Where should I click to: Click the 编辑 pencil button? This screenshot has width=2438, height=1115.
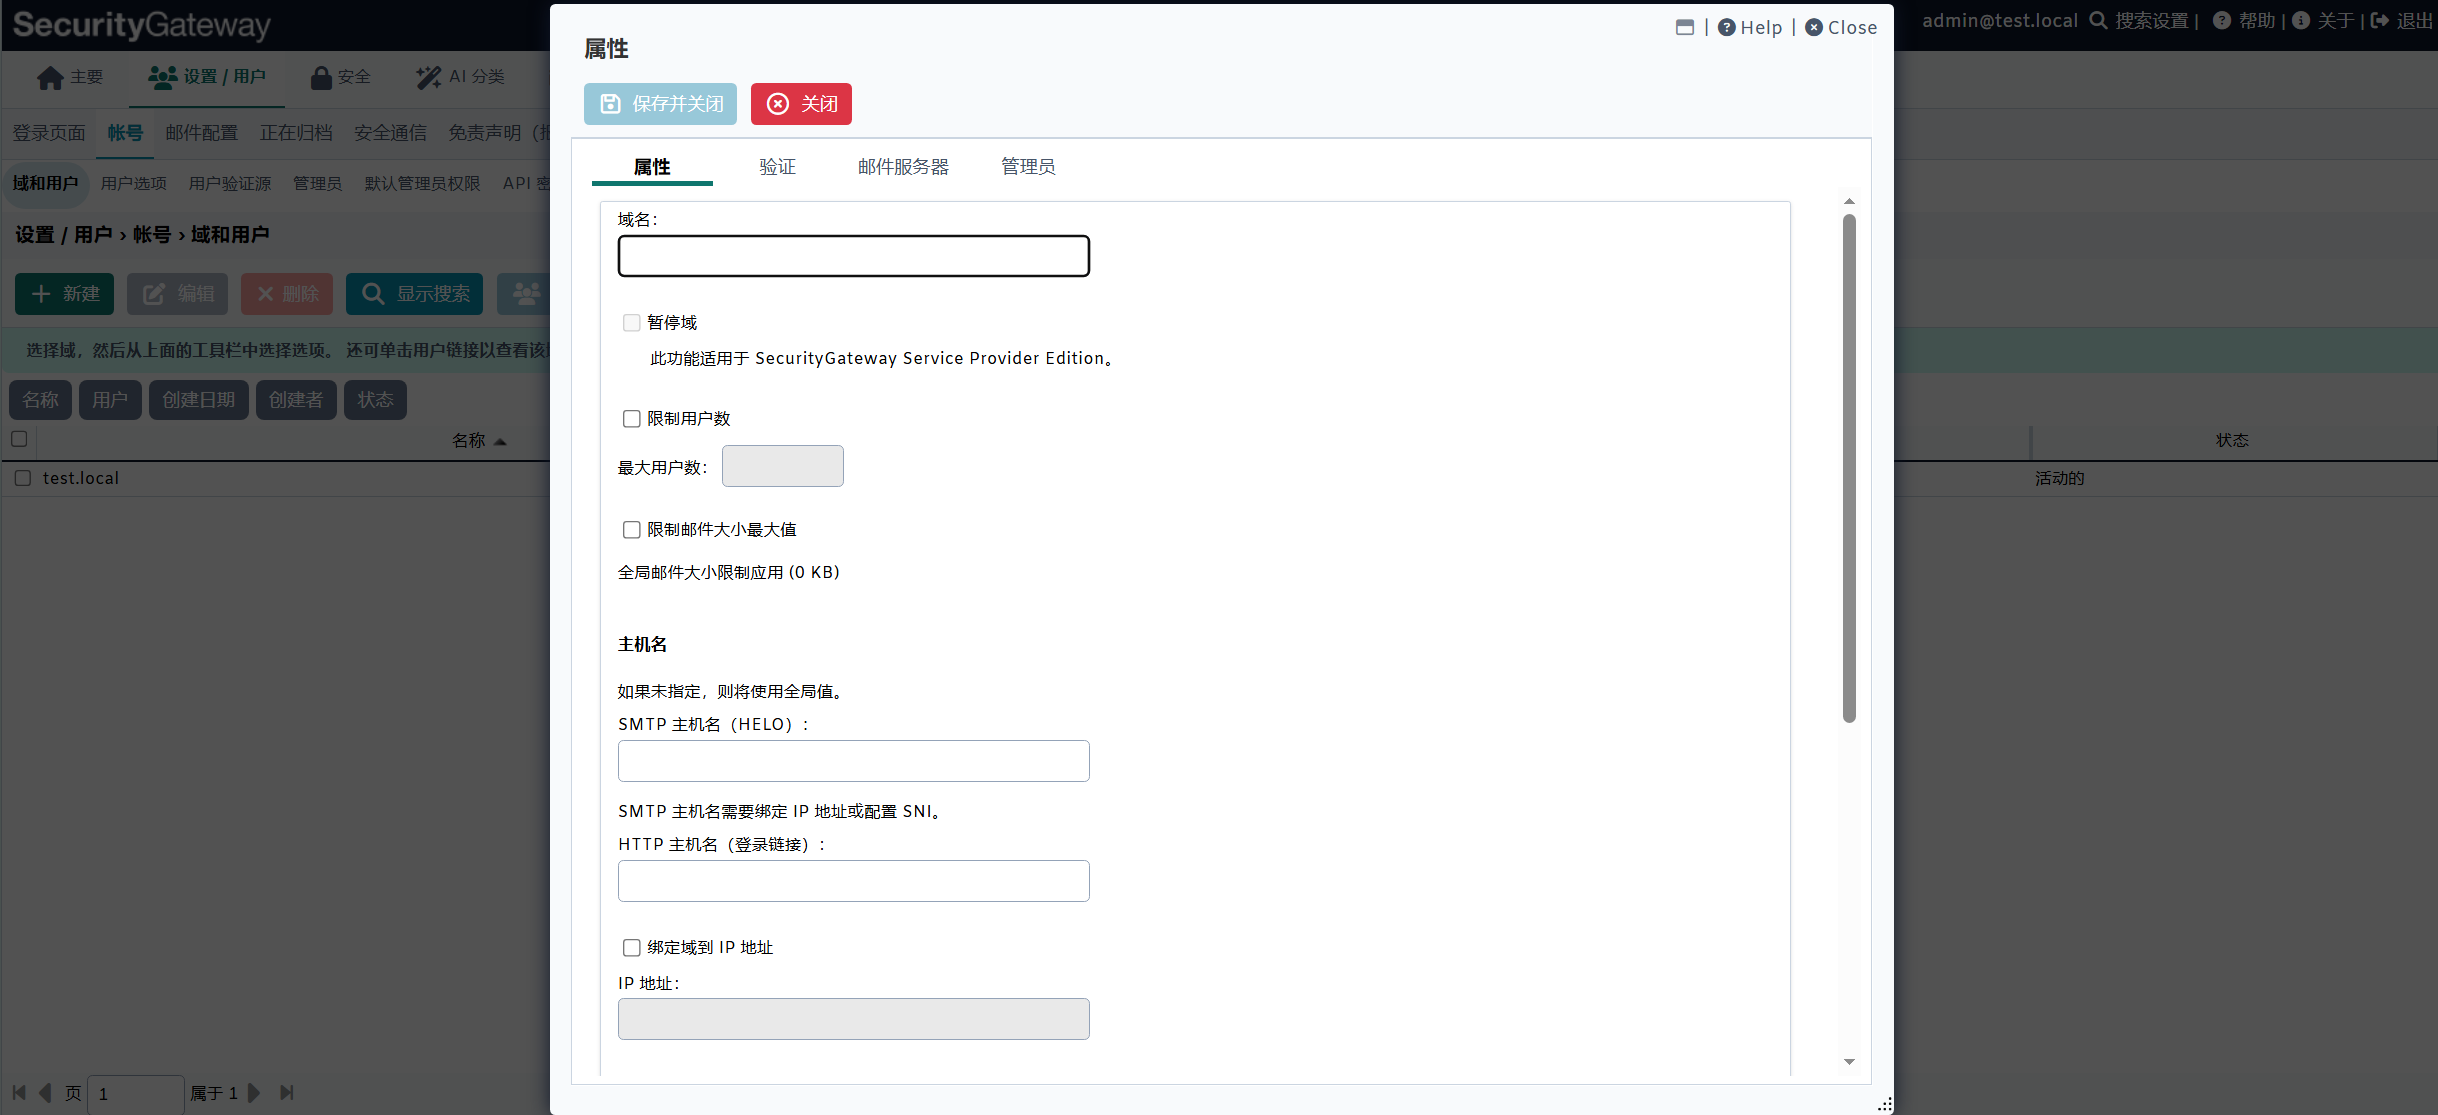[x=177, y=294]
